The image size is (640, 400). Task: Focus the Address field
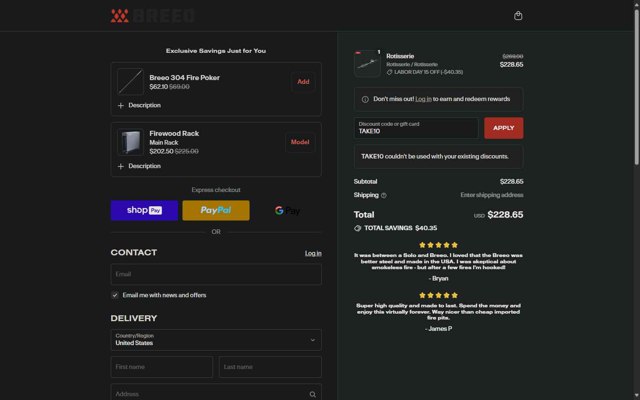216,393
